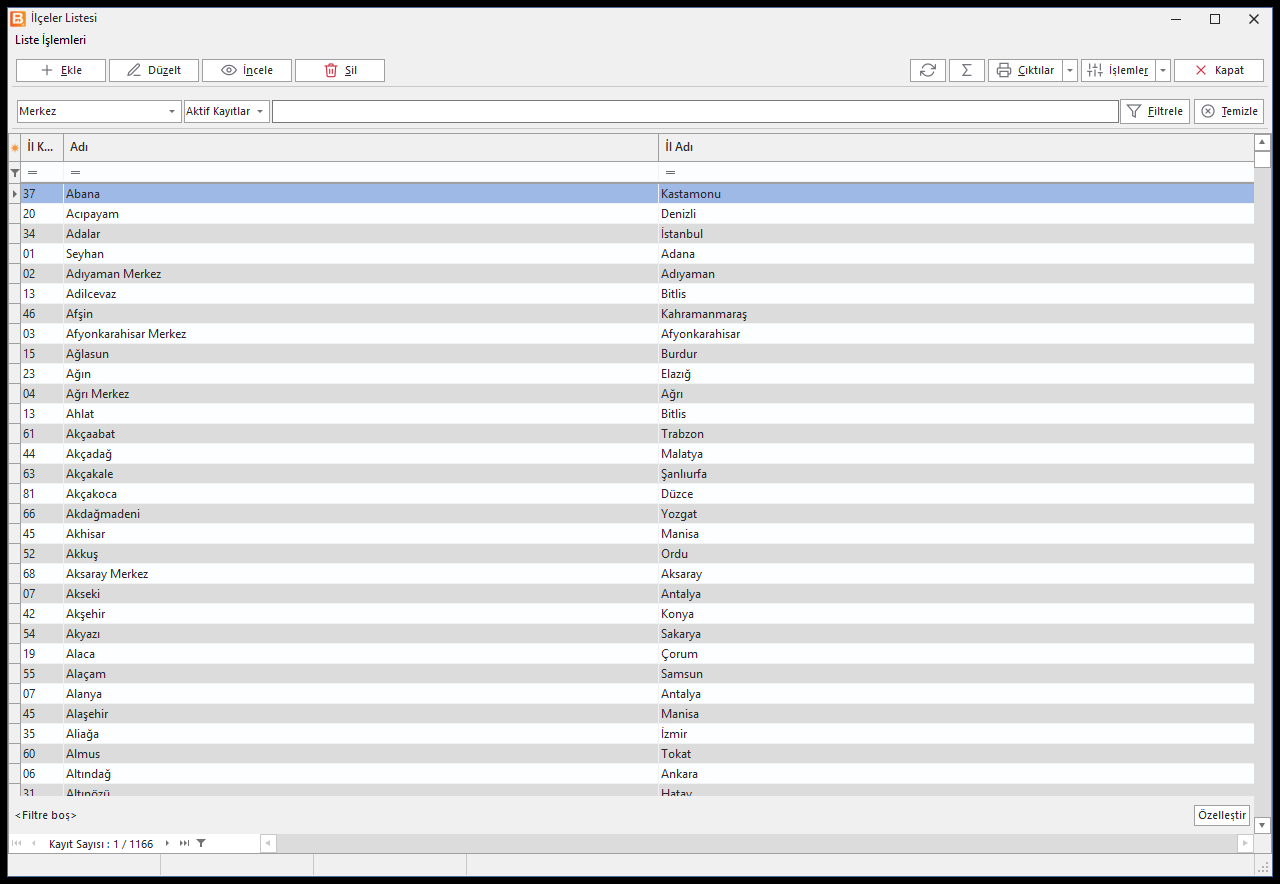This screenshot has height=884, width=1280.
Task: Open the Çıktılar print outputs button
Action: pyautogui.click(x=1025, y=70)
